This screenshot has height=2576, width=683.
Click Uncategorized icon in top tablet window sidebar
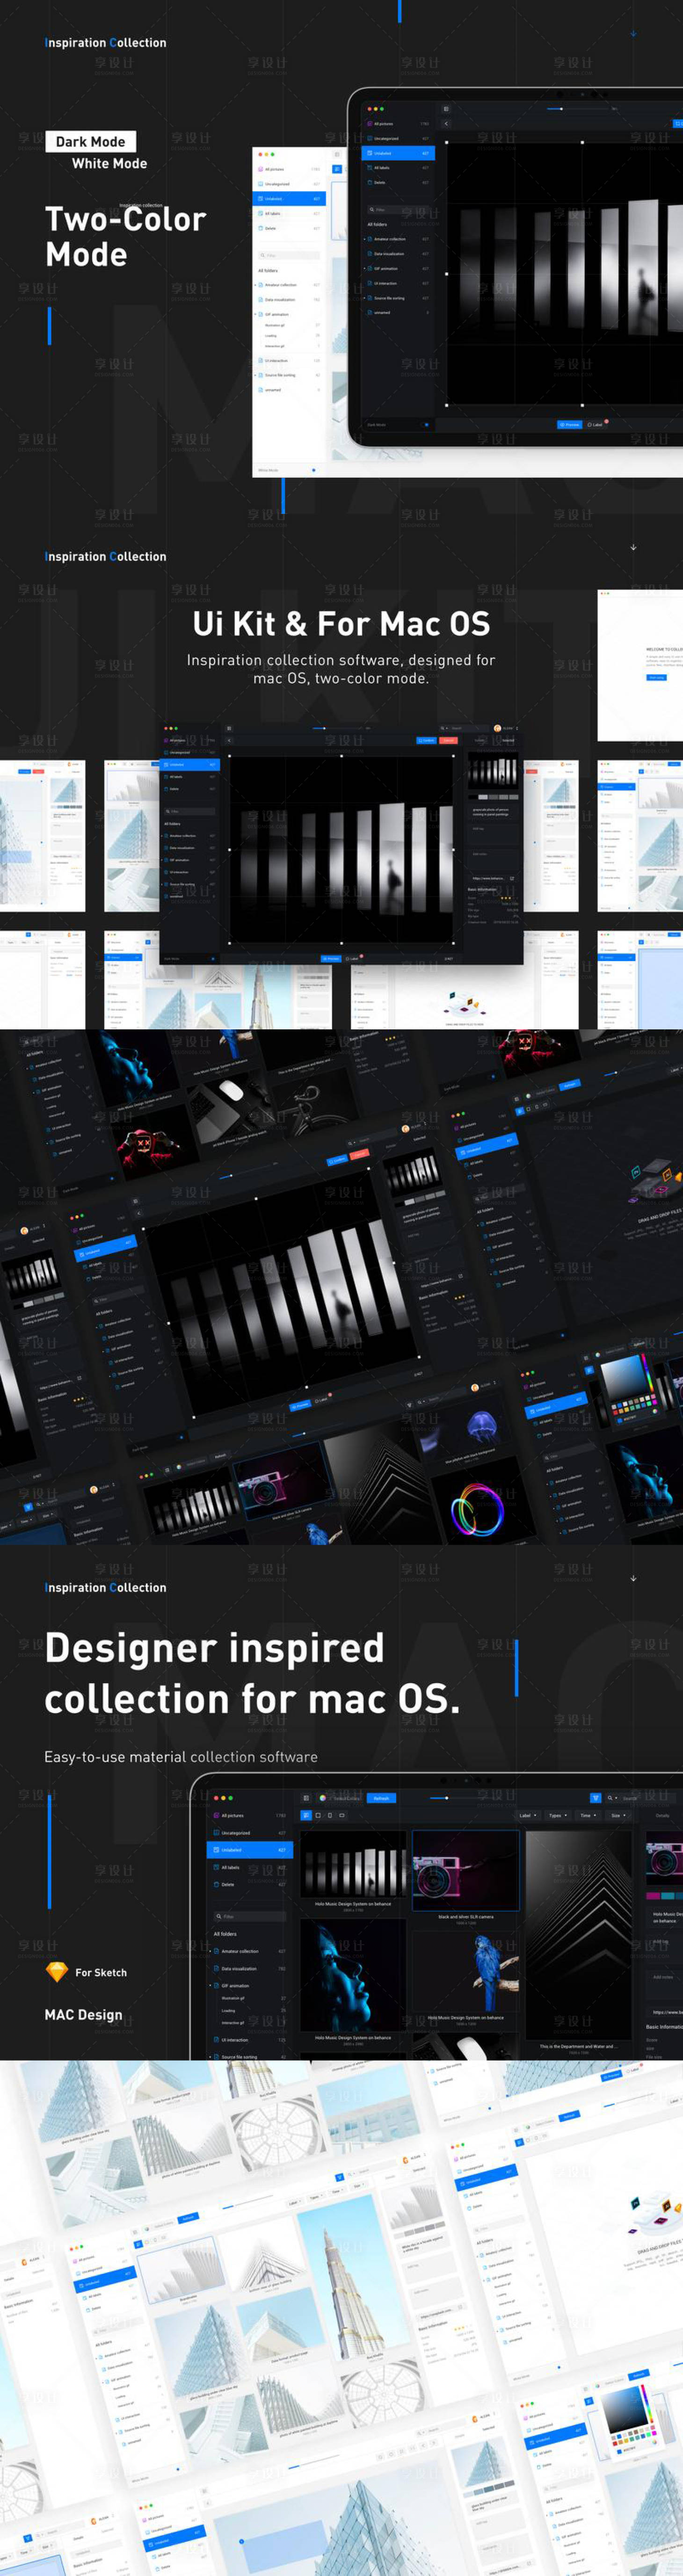[370, 139]
